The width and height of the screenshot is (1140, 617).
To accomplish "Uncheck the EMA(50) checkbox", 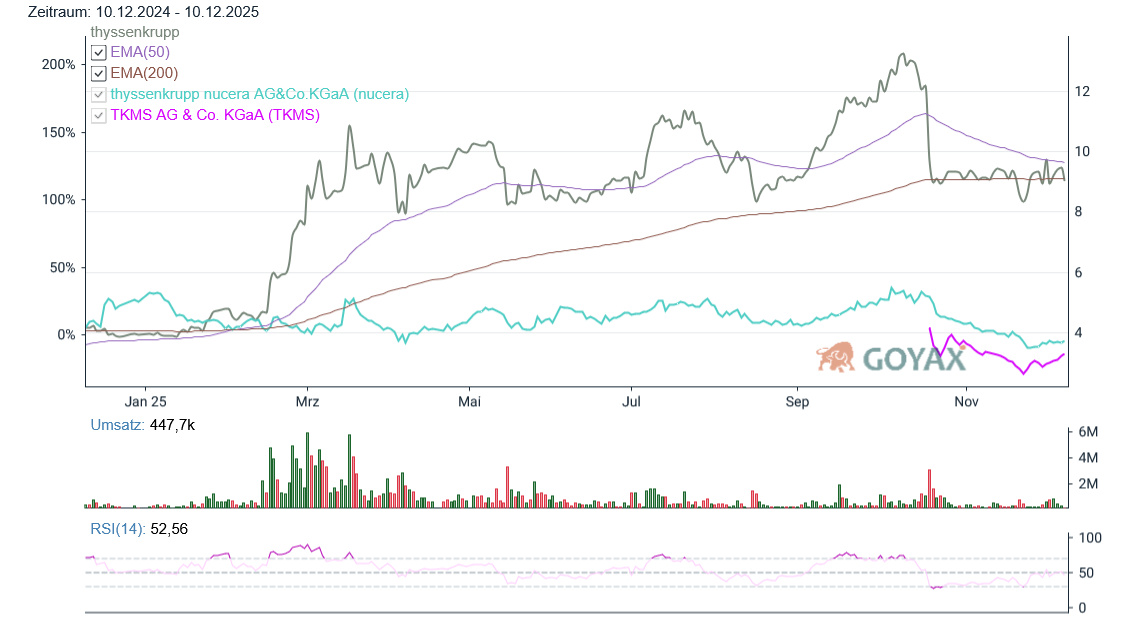I will click(98, 52).
